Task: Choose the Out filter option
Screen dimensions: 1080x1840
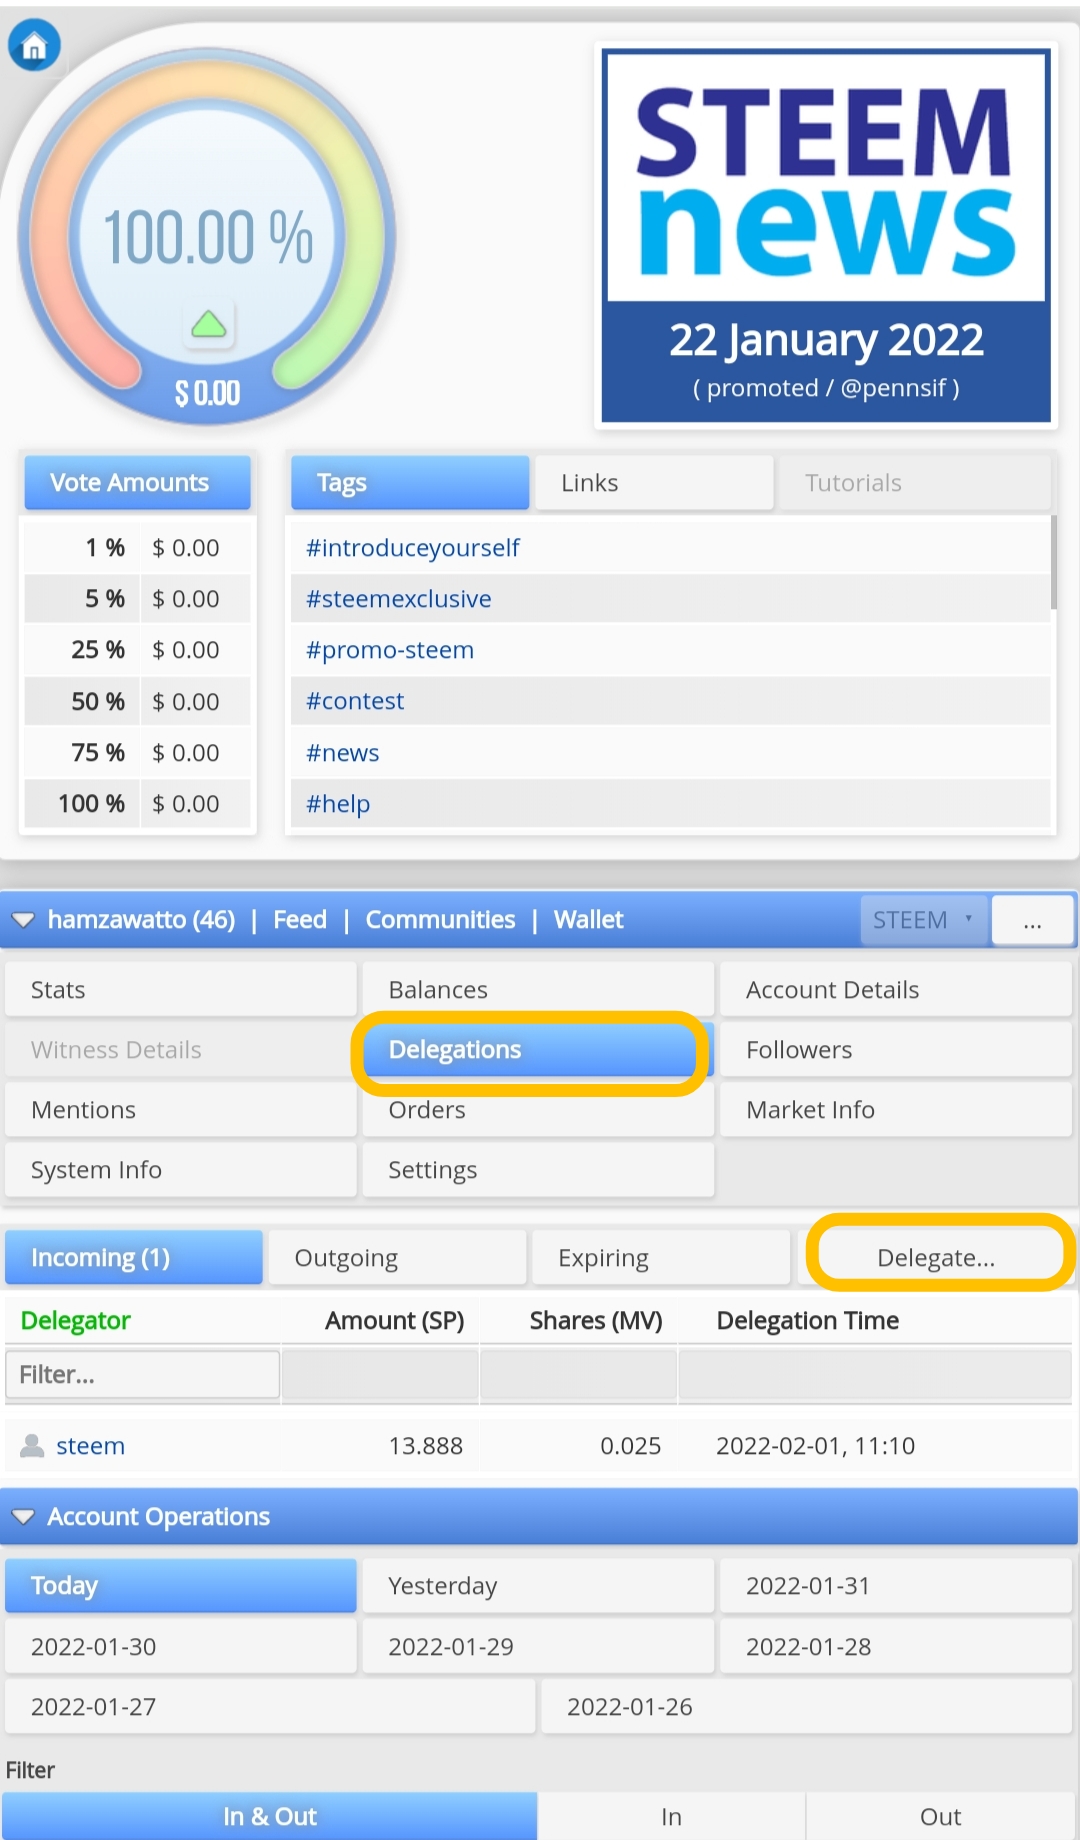Action: [940, 1816]
